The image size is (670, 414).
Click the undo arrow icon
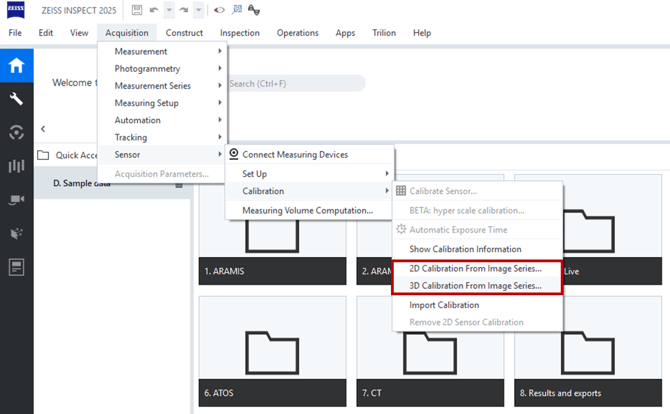[x=153, y=10]
